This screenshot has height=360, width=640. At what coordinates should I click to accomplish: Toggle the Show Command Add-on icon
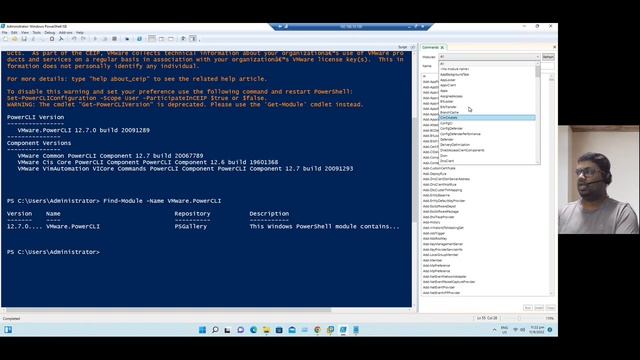pyautogui.click(x=193, y=39)
